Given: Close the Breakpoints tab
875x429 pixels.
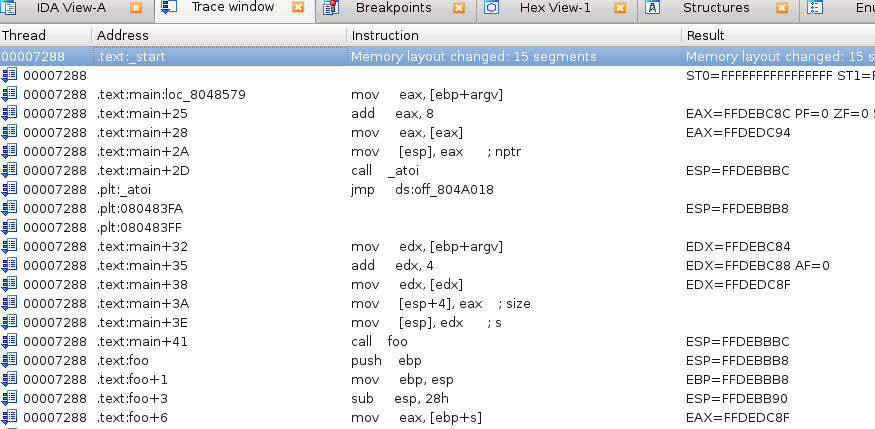Looking at the screenshot, I should tap(459, 8).
